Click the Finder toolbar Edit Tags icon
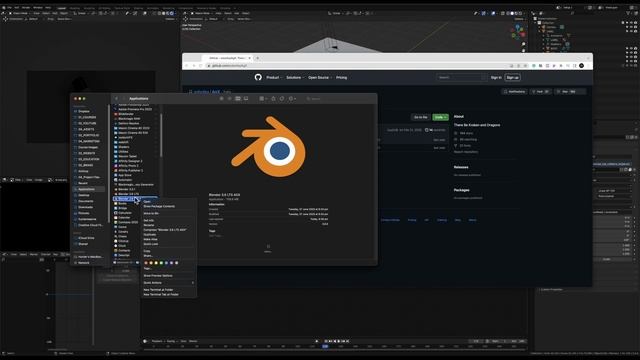Image resolution: width=640 pixels, height=360 pixels. 282,98
